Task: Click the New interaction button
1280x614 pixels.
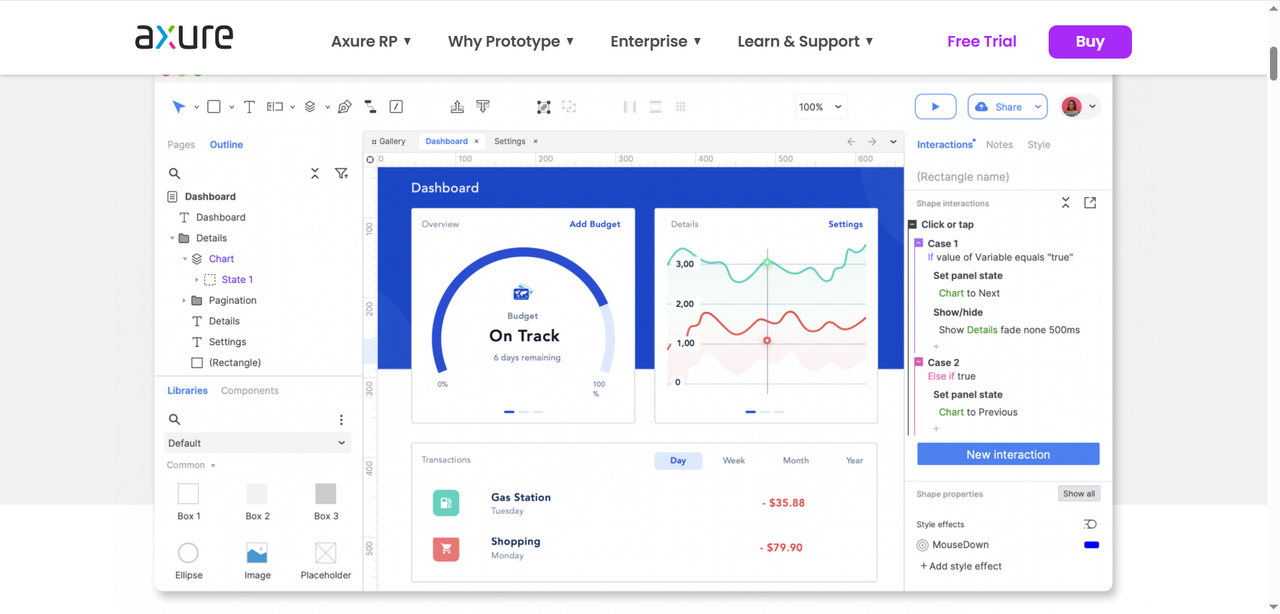Action: (x=1008, y=454)
